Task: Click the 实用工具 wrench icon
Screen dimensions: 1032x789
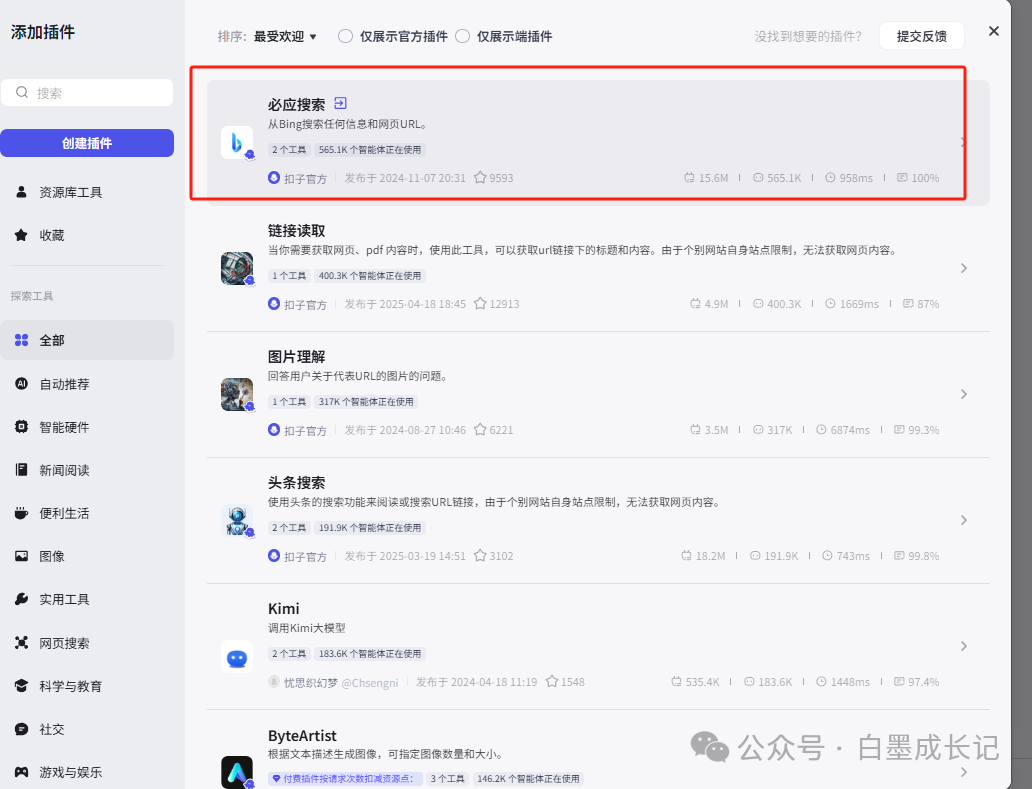Action: tap(21, 599)
